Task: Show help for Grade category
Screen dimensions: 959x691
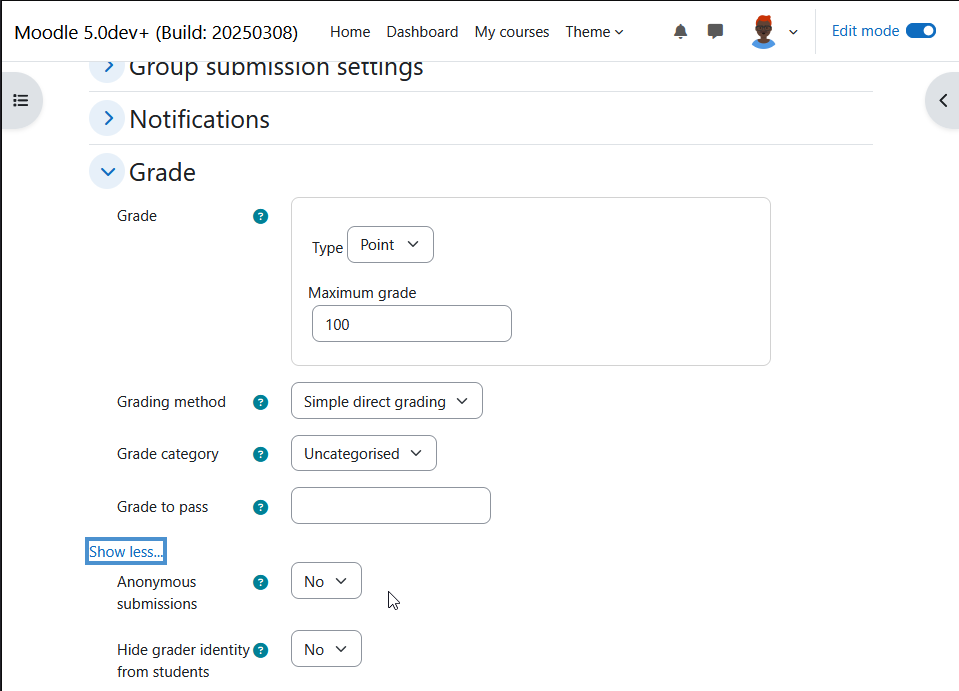Action: (261, 454)
